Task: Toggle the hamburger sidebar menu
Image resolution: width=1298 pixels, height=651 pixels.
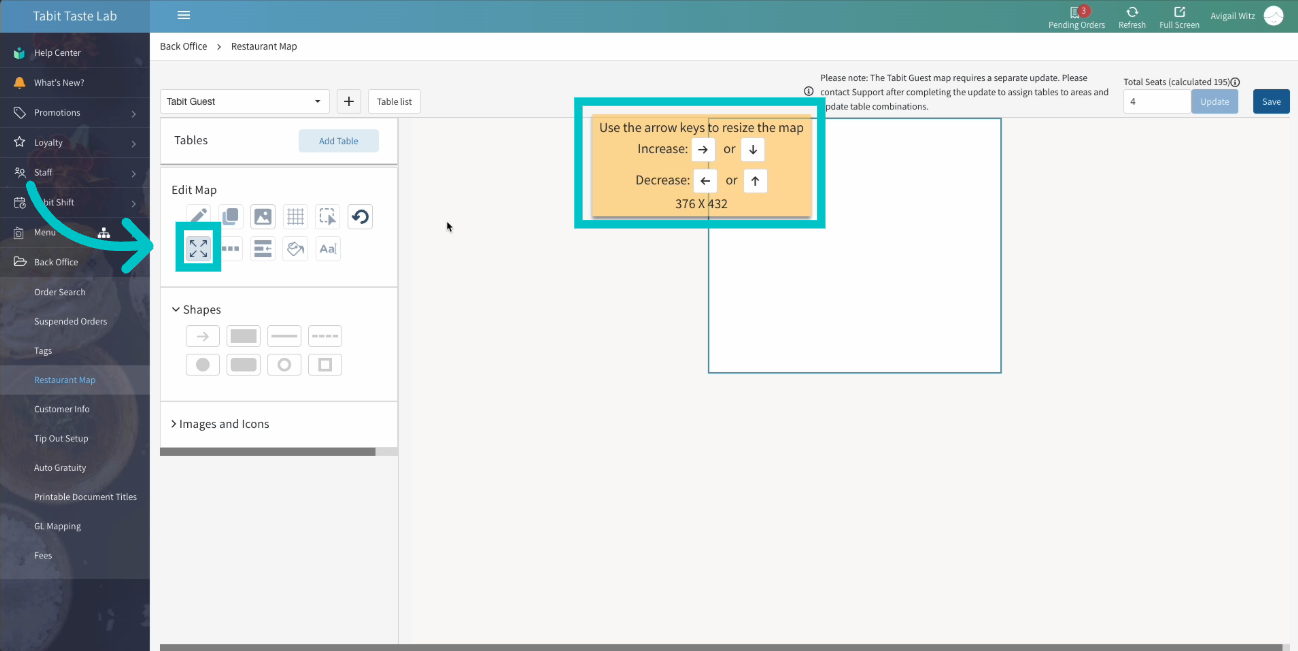Action: click(183, 15)
